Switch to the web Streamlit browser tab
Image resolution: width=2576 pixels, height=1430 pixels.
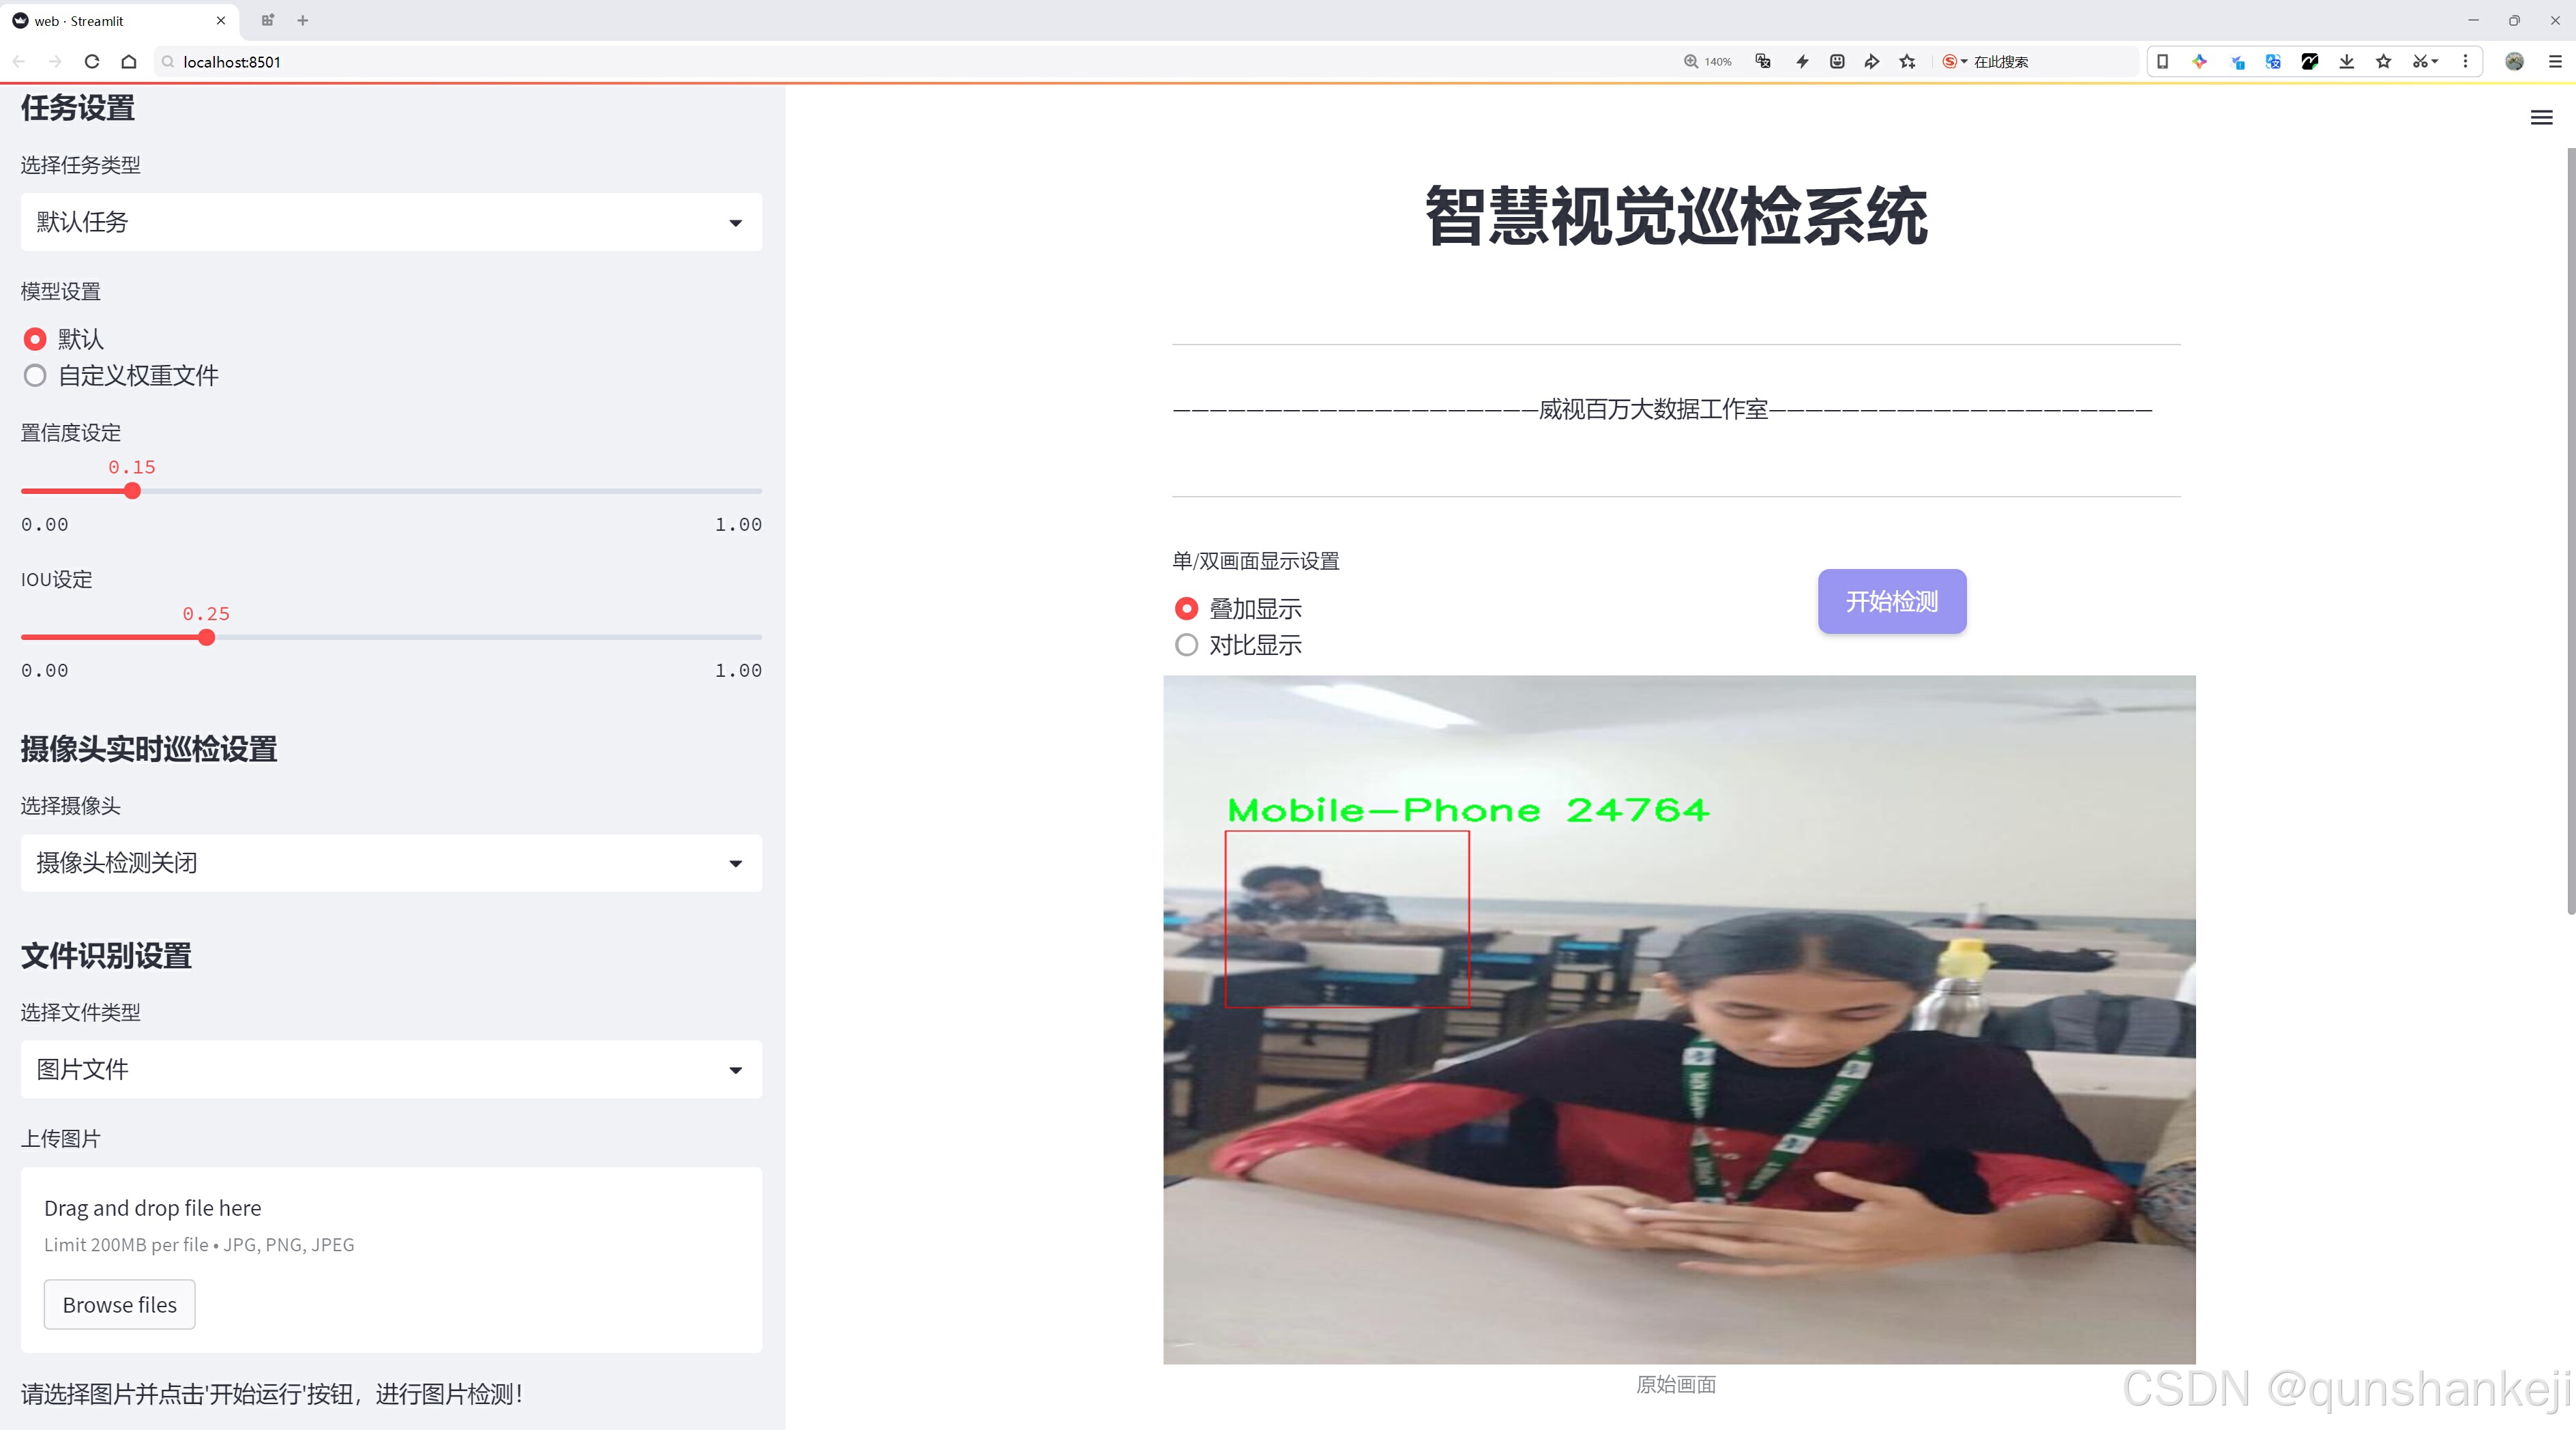pos(110,20)
